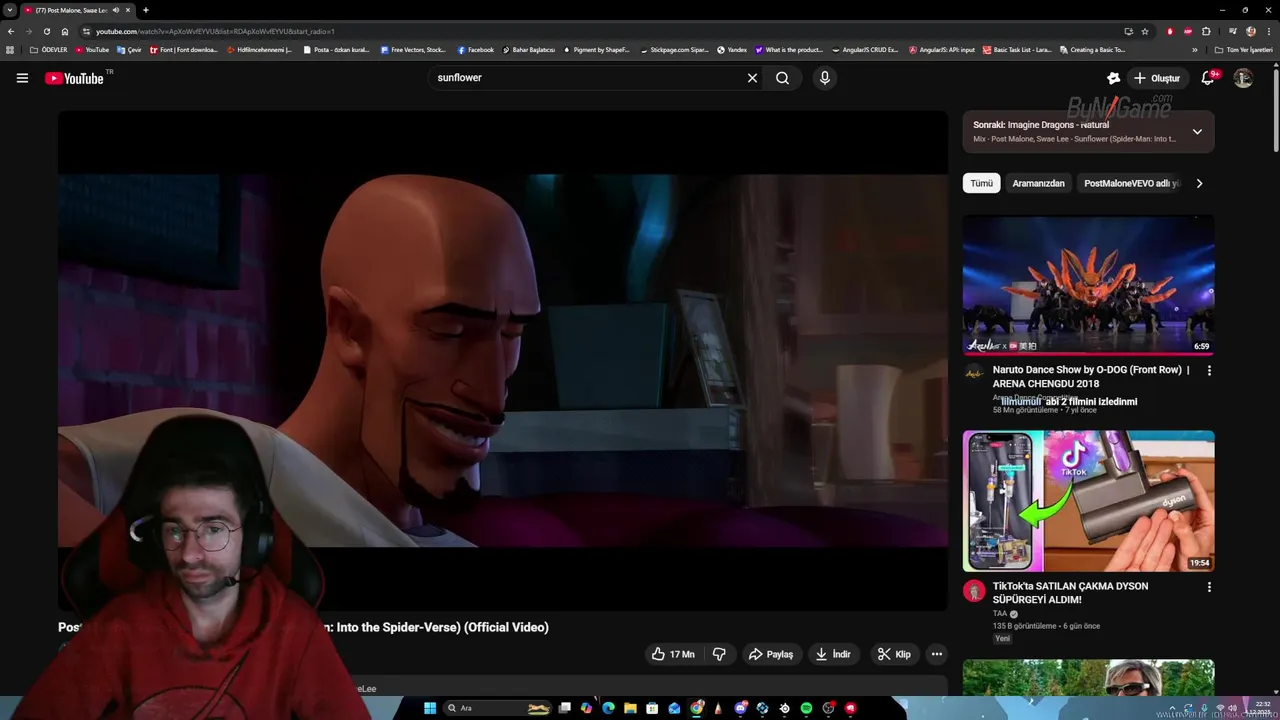Open the Tüm Yer İşaretleri folder
1280x720 pixels.
click(1245, 49)
